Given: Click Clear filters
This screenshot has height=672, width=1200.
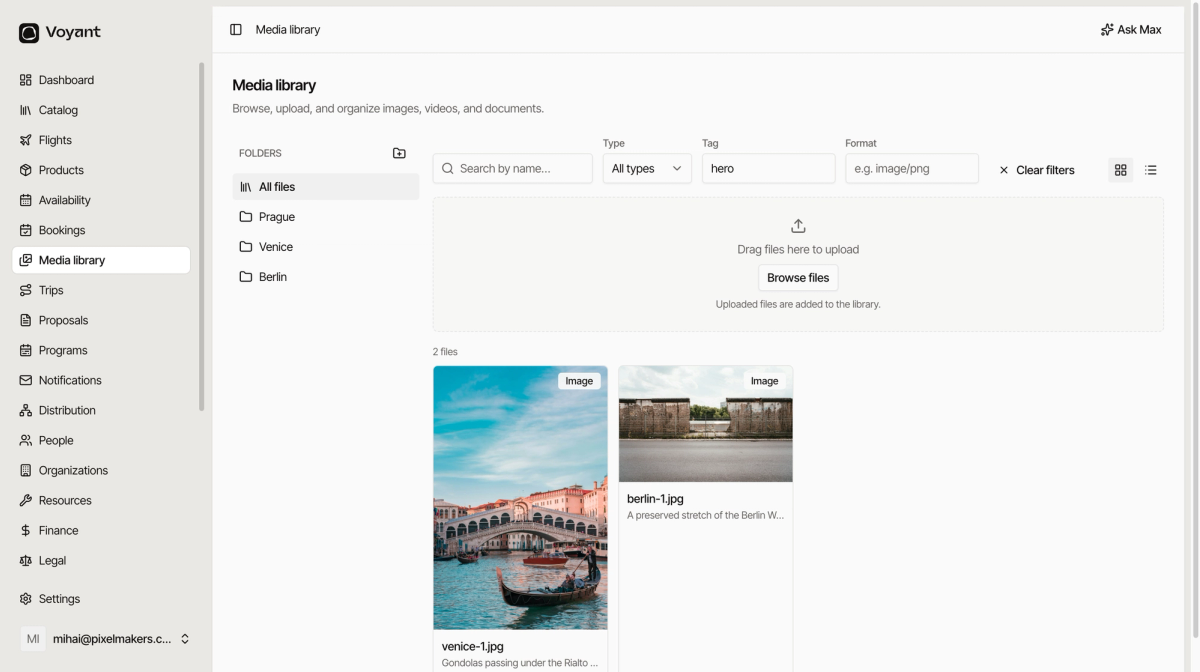Looking at the screenshot, I should [1037, 170].
